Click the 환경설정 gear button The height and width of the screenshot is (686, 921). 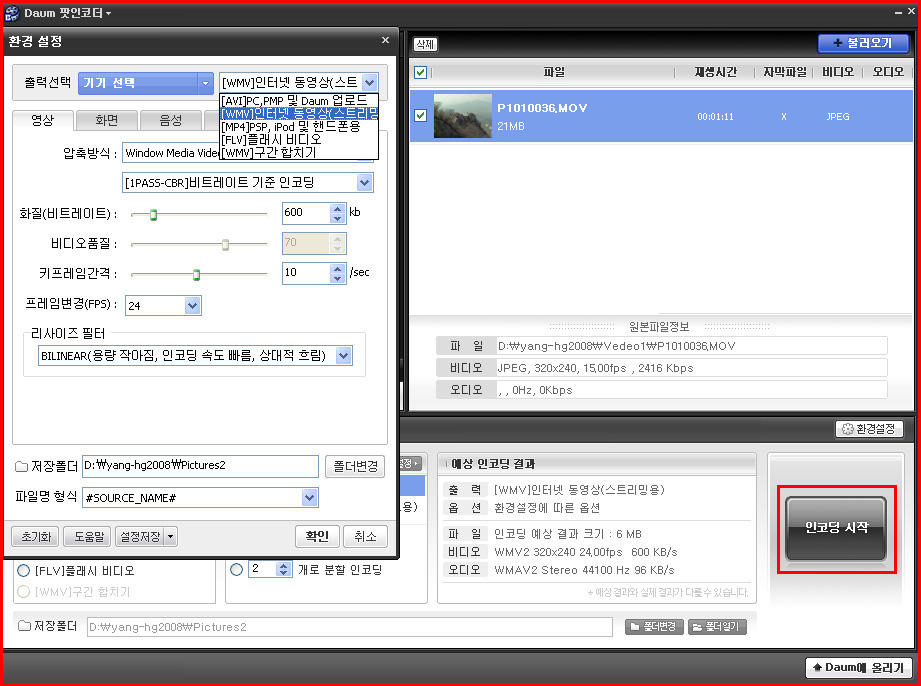(x=869, y=429)
